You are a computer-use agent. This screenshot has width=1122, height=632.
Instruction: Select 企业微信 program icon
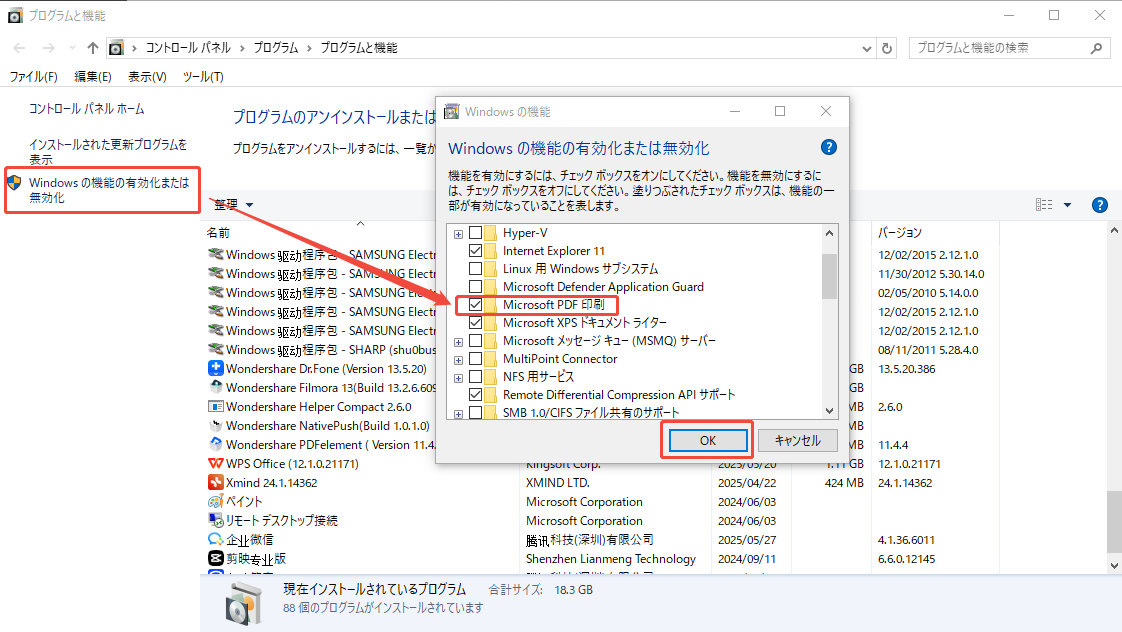coord(215,539)
